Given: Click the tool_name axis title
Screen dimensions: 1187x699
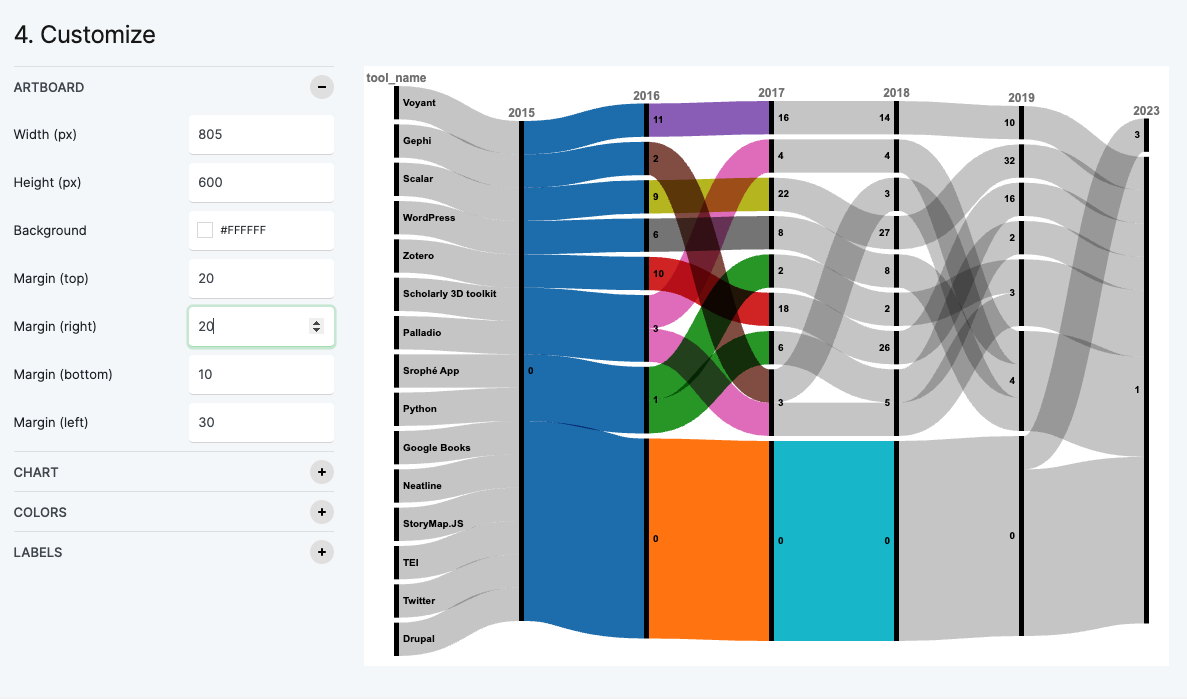Looking at the screenshot, I should pyautogui.click(x=396, y=78).
